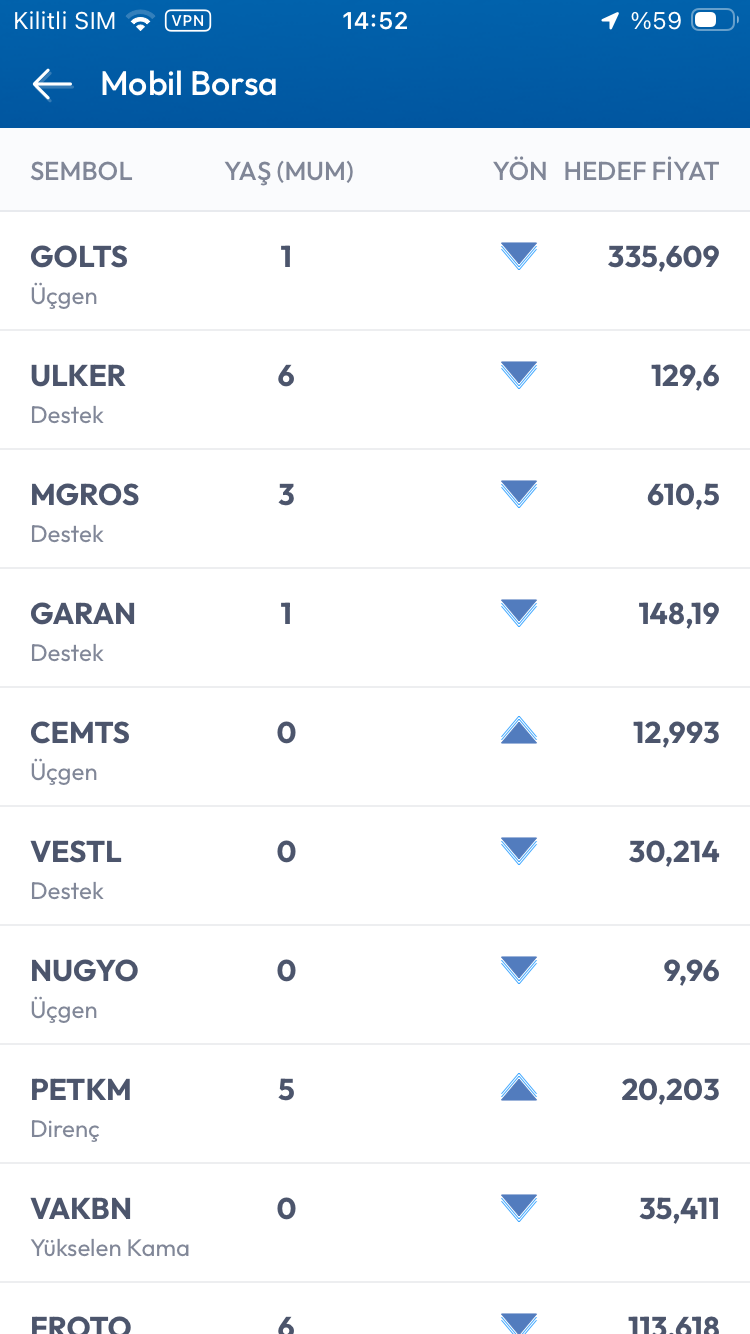
Task: Tap VAKBN downward direction arrow
Action: click(518, 1208)
